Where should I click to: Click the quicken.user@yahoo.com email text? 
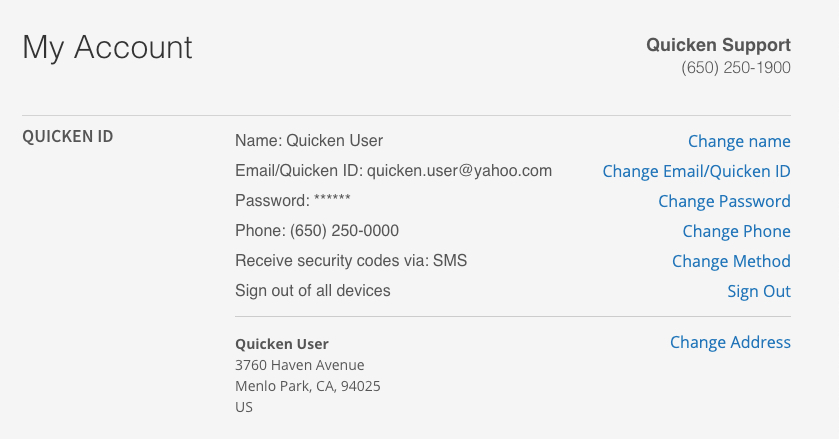coord(459,171)
